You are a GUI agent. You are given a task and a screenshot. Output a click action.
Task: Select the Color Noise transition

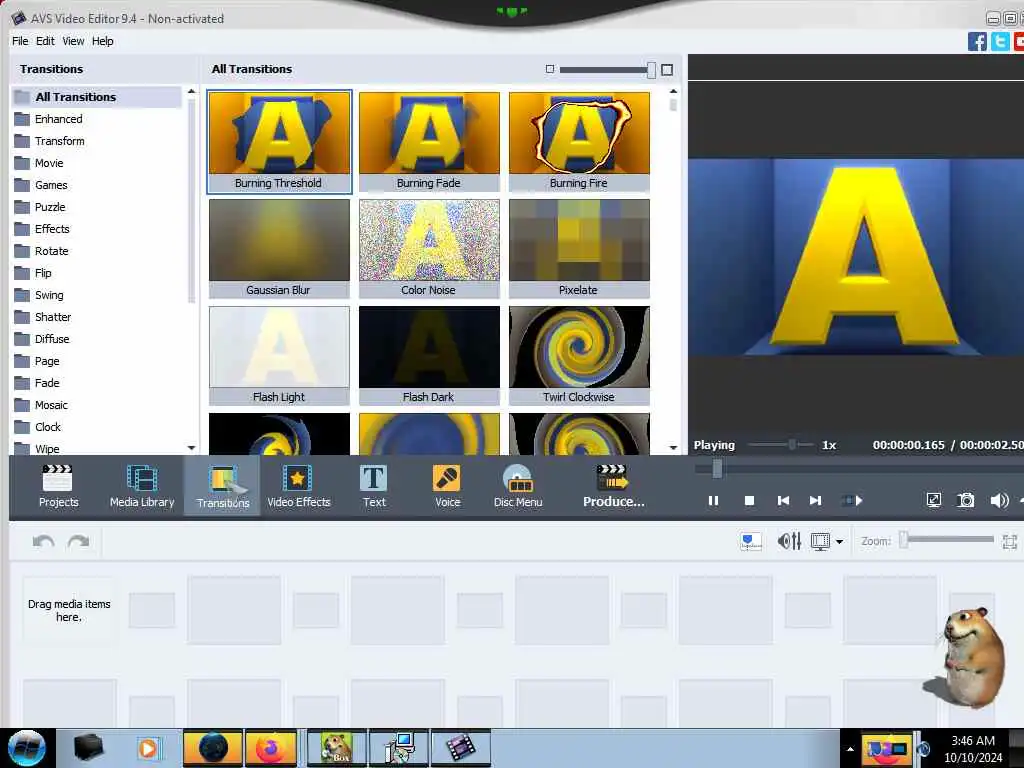coord(429,249)
